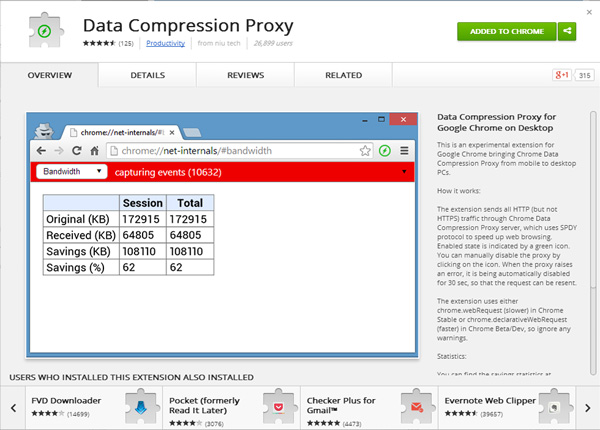
Task: Click capturing events (10632) text
Action: pyautogui.click(x=168, y=172)
